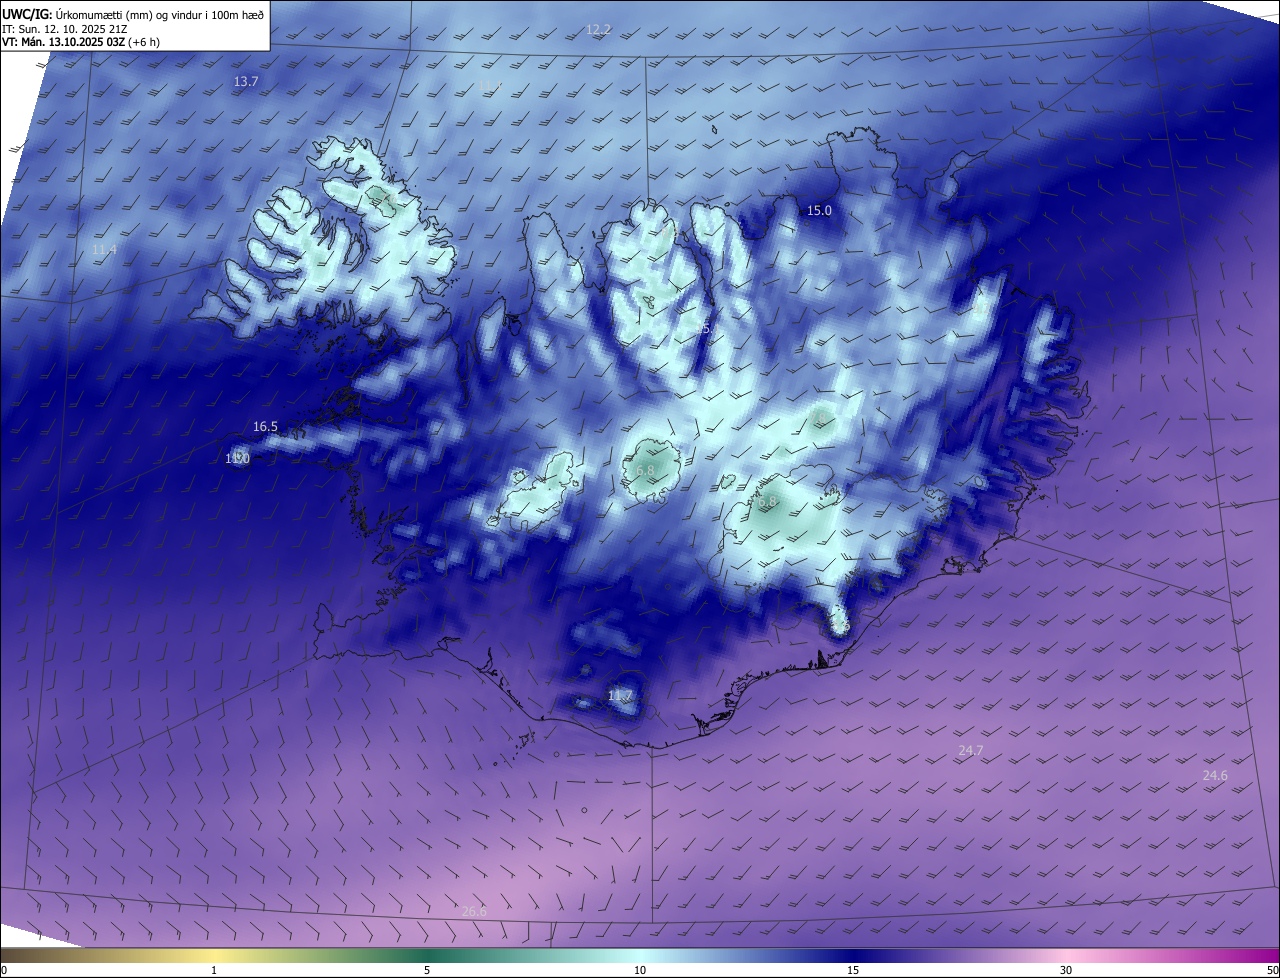The image size is (1280, 978).
Task: Click the '10' tick on color scale
Action: 640,970
